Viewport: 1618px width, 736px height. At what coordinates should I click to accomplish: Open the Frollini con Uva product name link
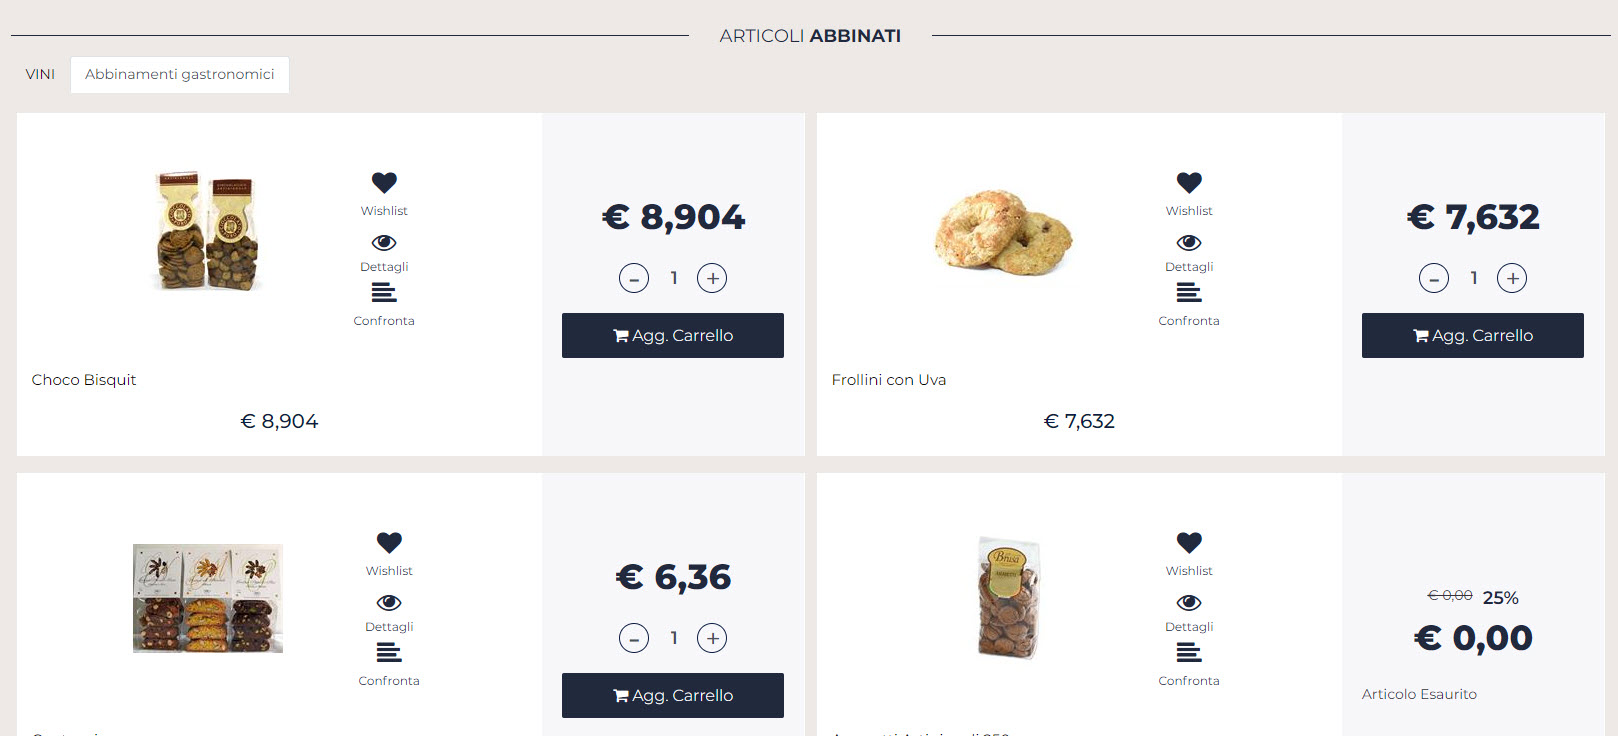point(889,380)
